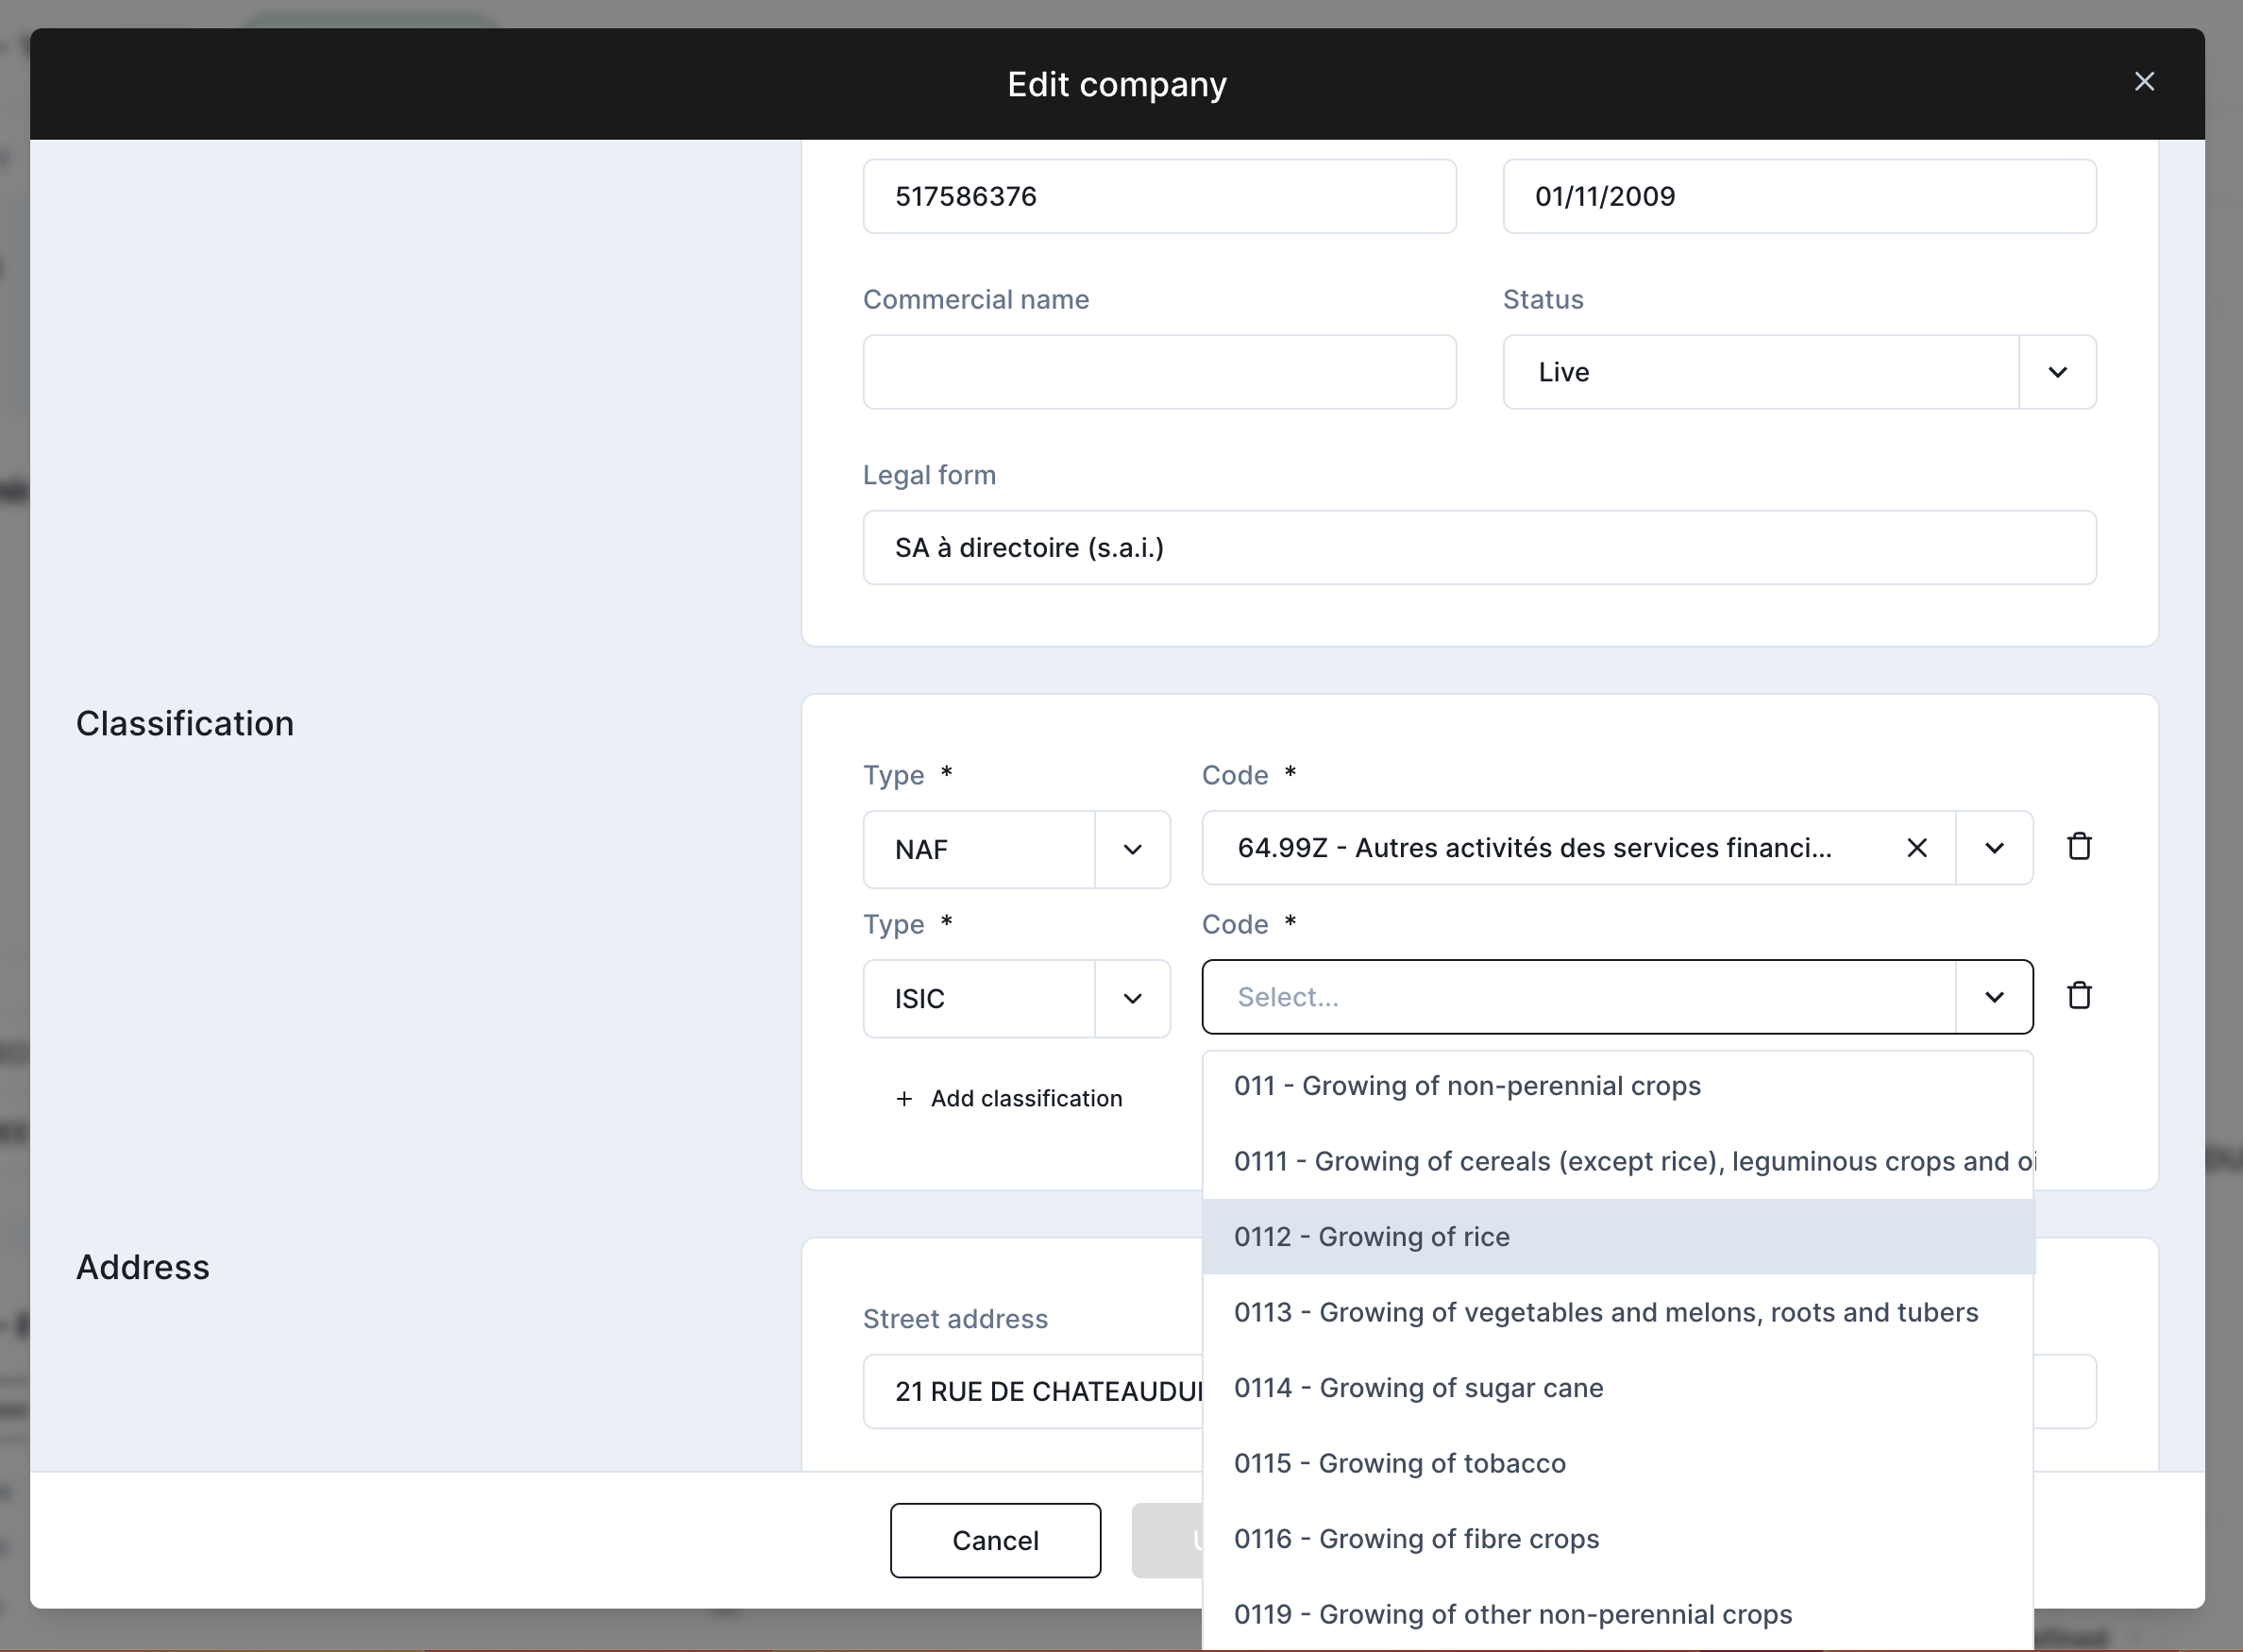Screen dimensions: 2243x1652
Task: Expand the Status Live dropdown
Action: point(2057,372)
